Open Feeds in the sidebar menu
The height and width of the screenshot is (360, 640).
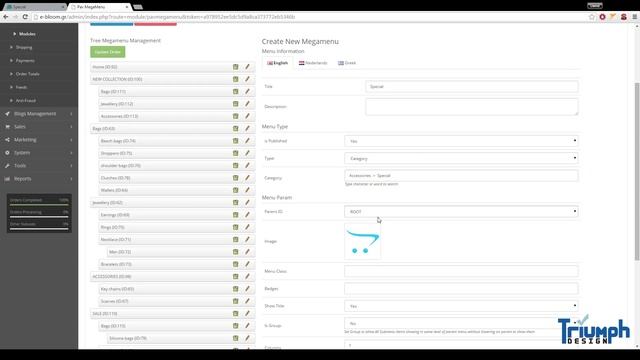point(21,87)
